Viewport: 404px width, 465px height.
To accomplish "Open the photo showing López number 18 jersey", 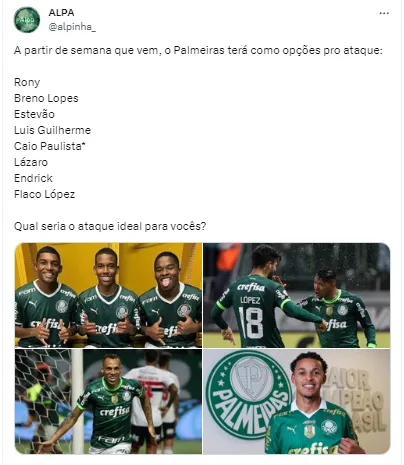I will pos(297,295).
